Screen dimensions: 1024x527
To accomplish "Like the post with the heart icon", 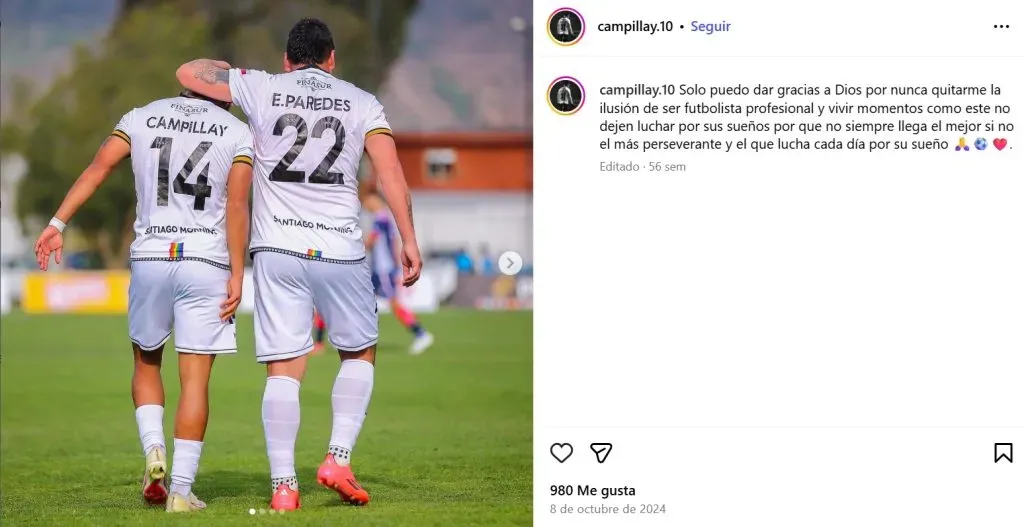I will (561, 453).
